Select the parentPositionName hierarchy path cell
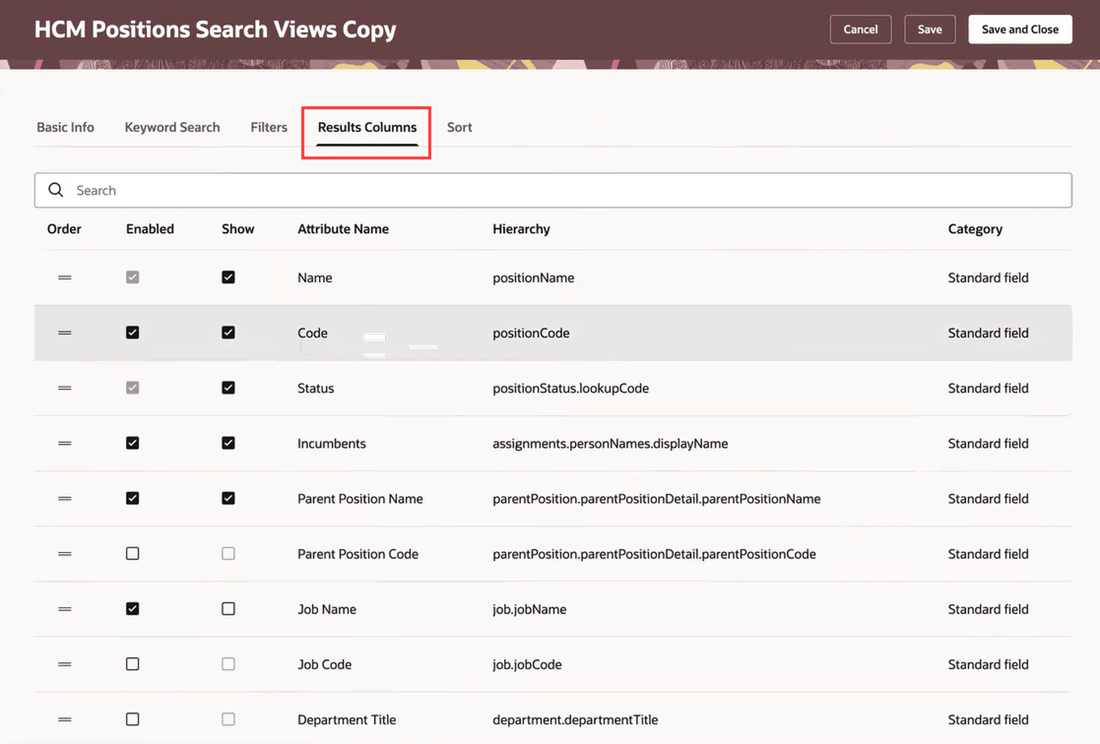Viewport: 1100px width, 744px height. point(656,499)
